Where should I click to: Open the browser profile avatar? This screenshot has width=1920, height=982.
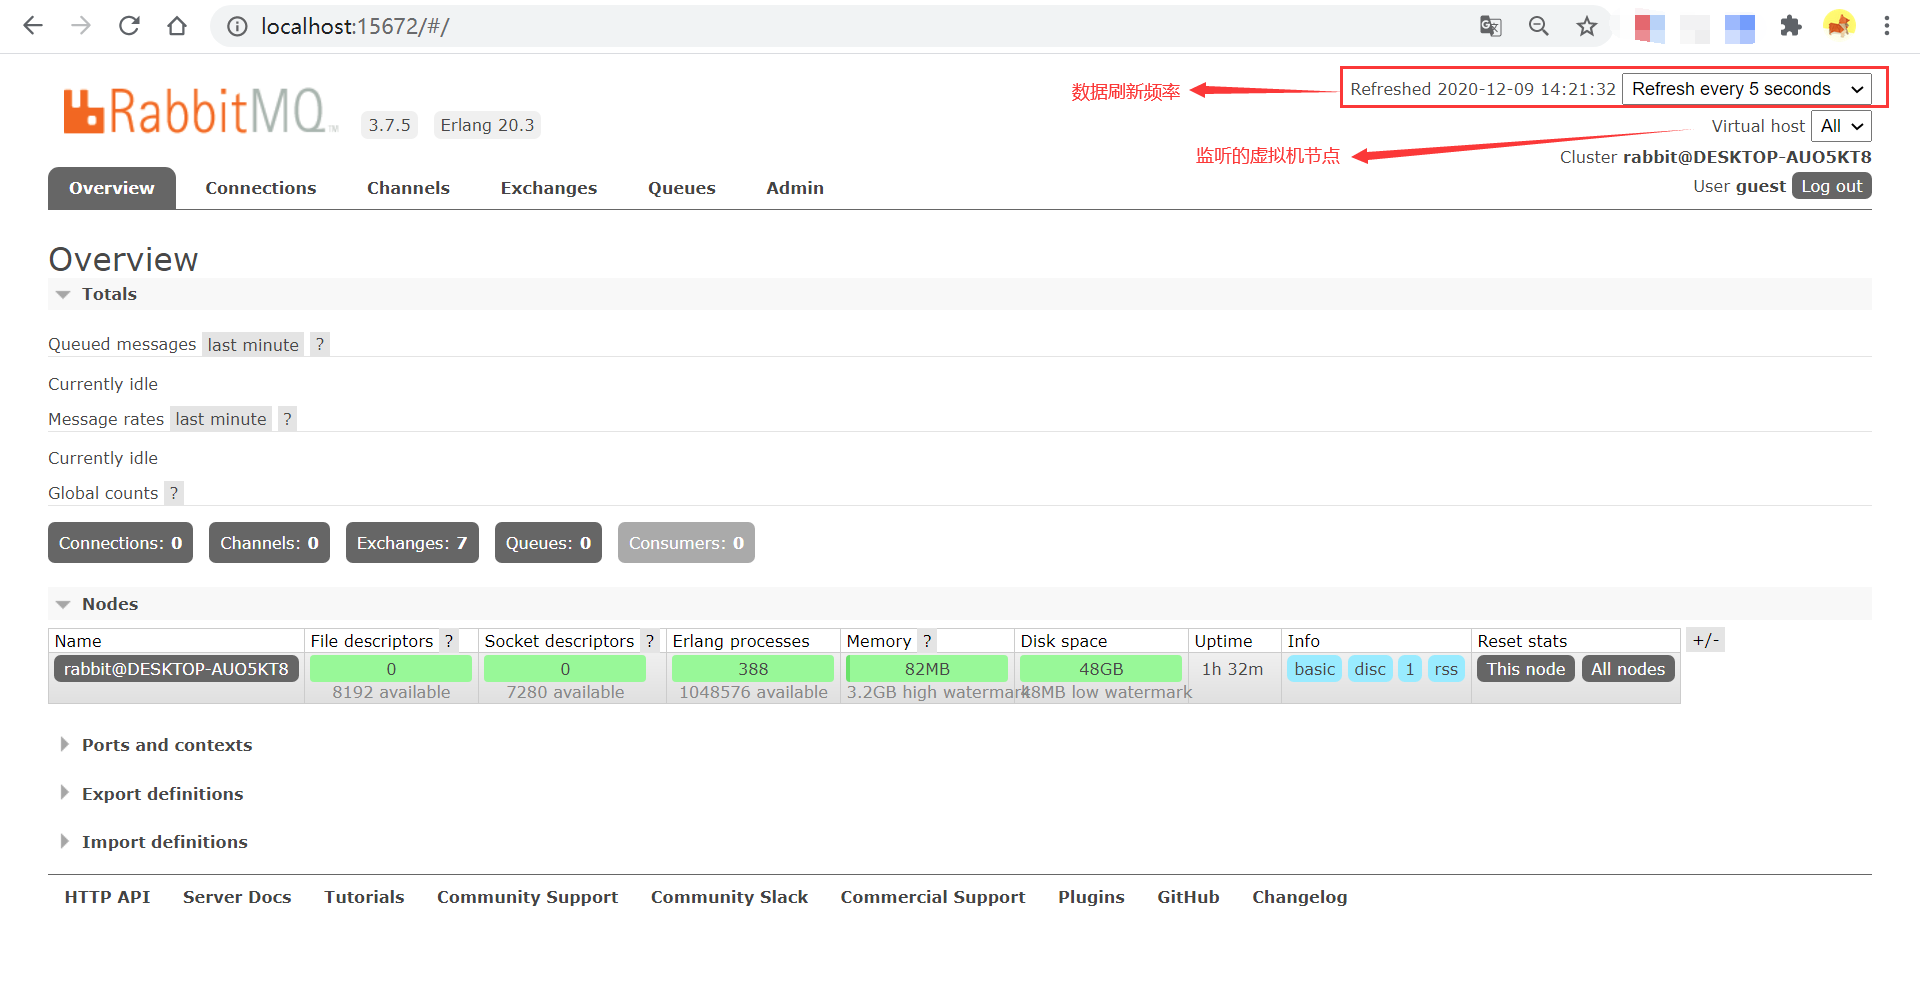1839,26
